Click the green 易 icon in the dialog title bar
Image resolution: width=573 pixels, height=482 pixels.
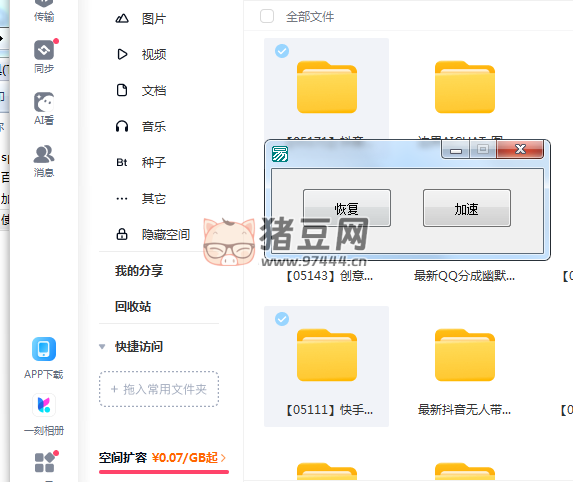[280, 154]
